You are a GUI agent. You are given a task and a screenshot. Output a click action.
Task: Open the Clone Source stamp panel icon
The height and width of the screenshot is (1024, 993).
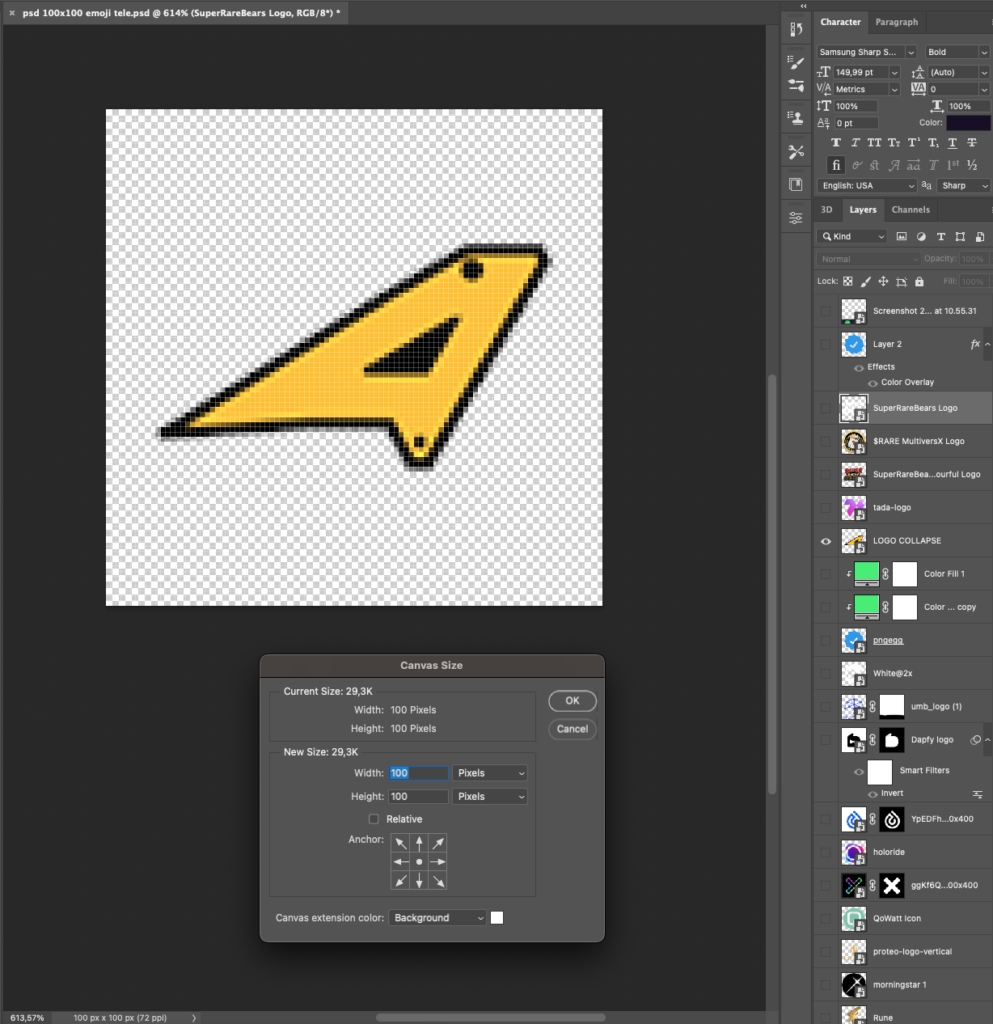796,117
